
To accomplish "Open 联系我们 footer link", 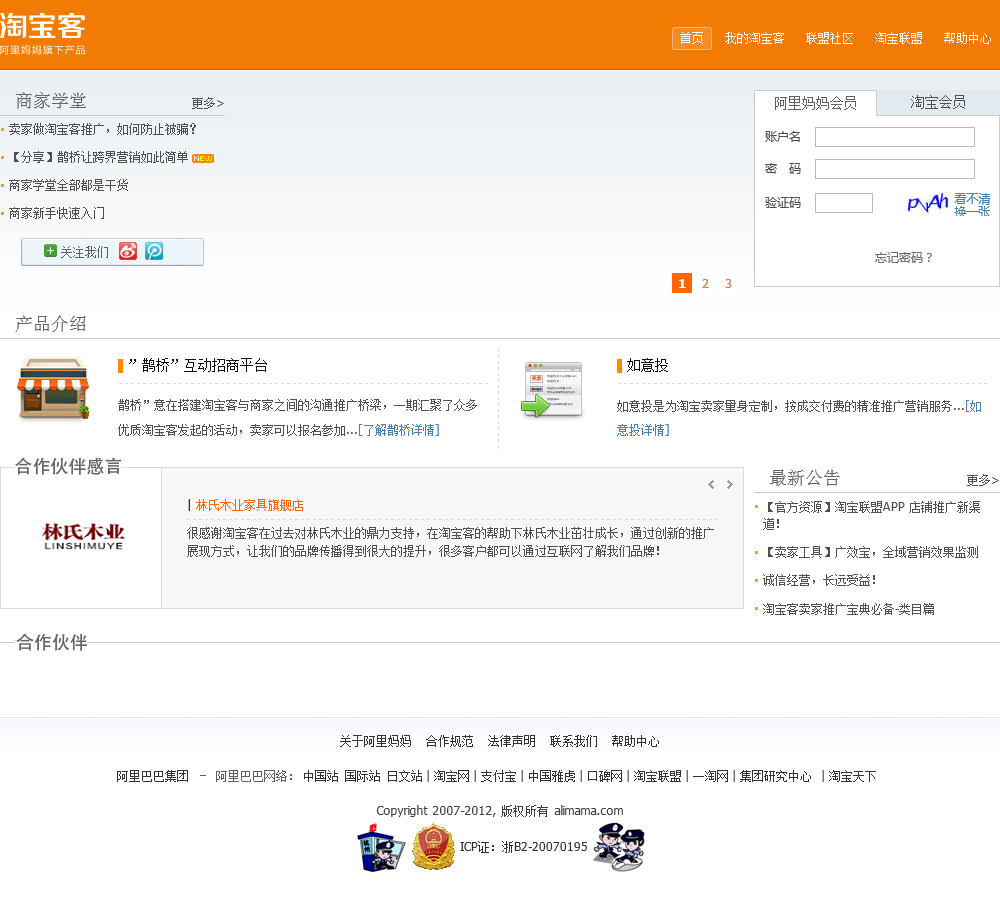I will [x=574, y=741].
